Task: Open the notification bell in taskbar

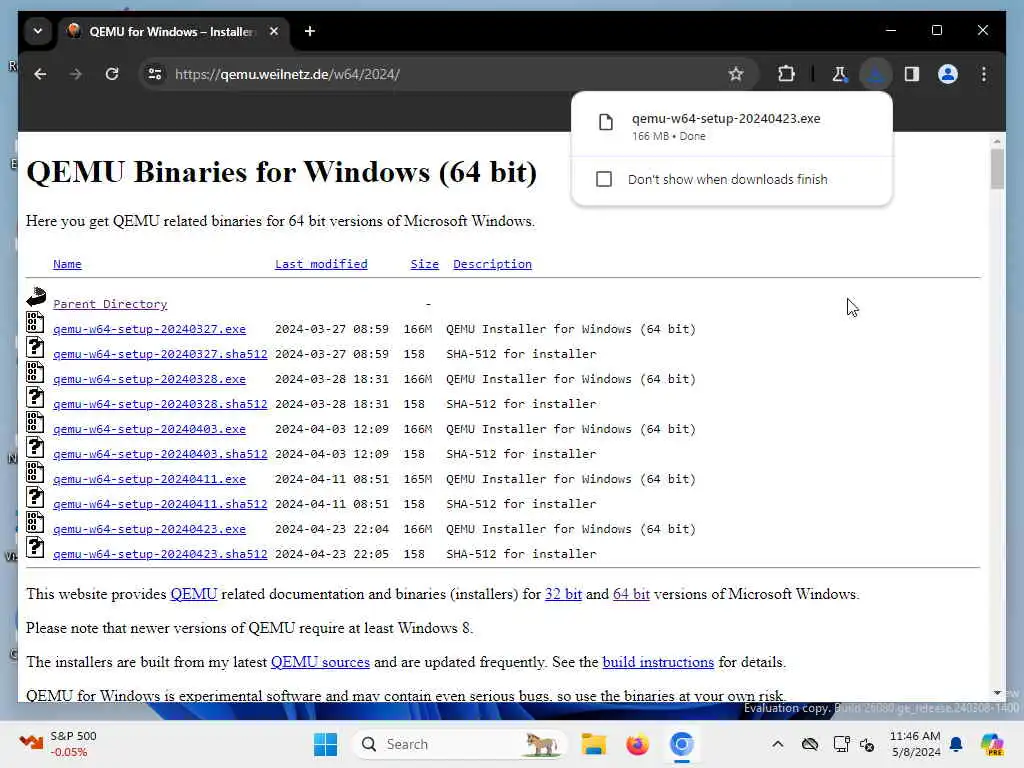Action: (x=956, y=744)
